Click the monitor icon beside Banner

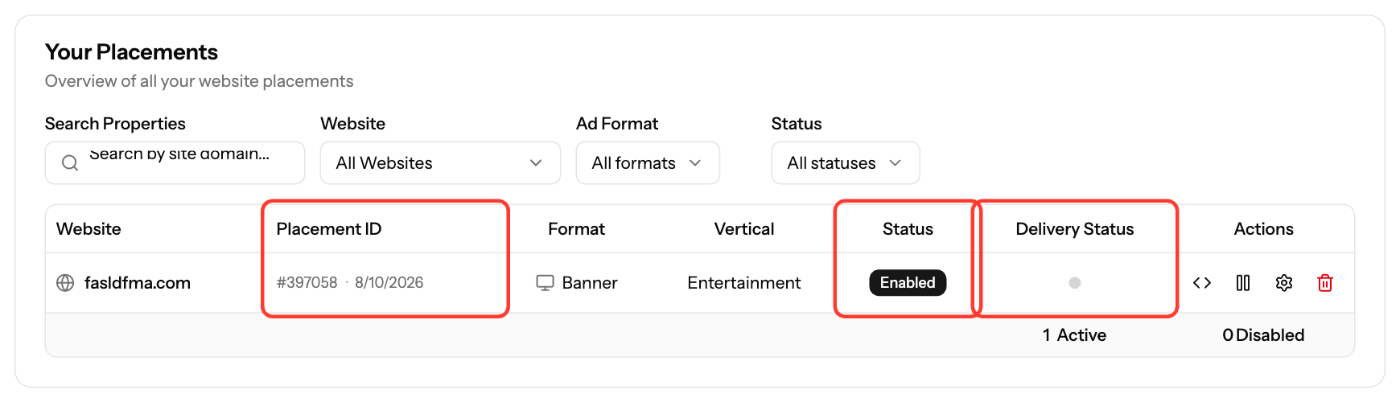tap(545, 283)
